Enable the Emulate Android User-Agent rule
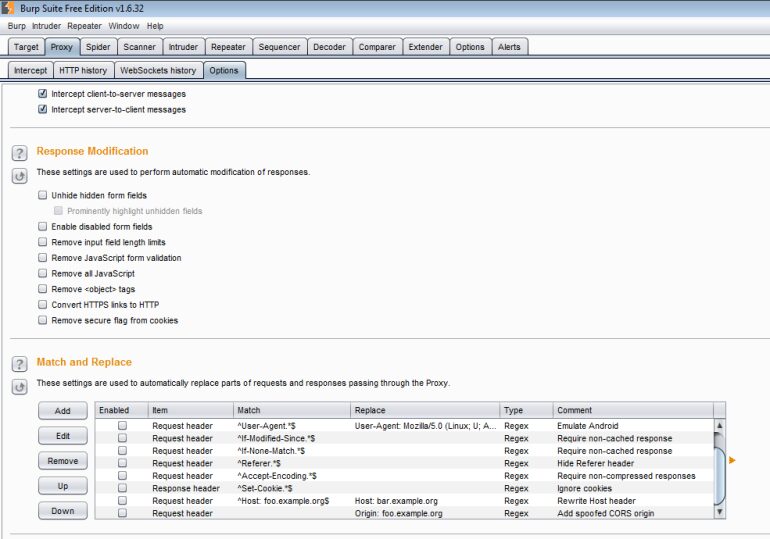 (x=122, y=426)
